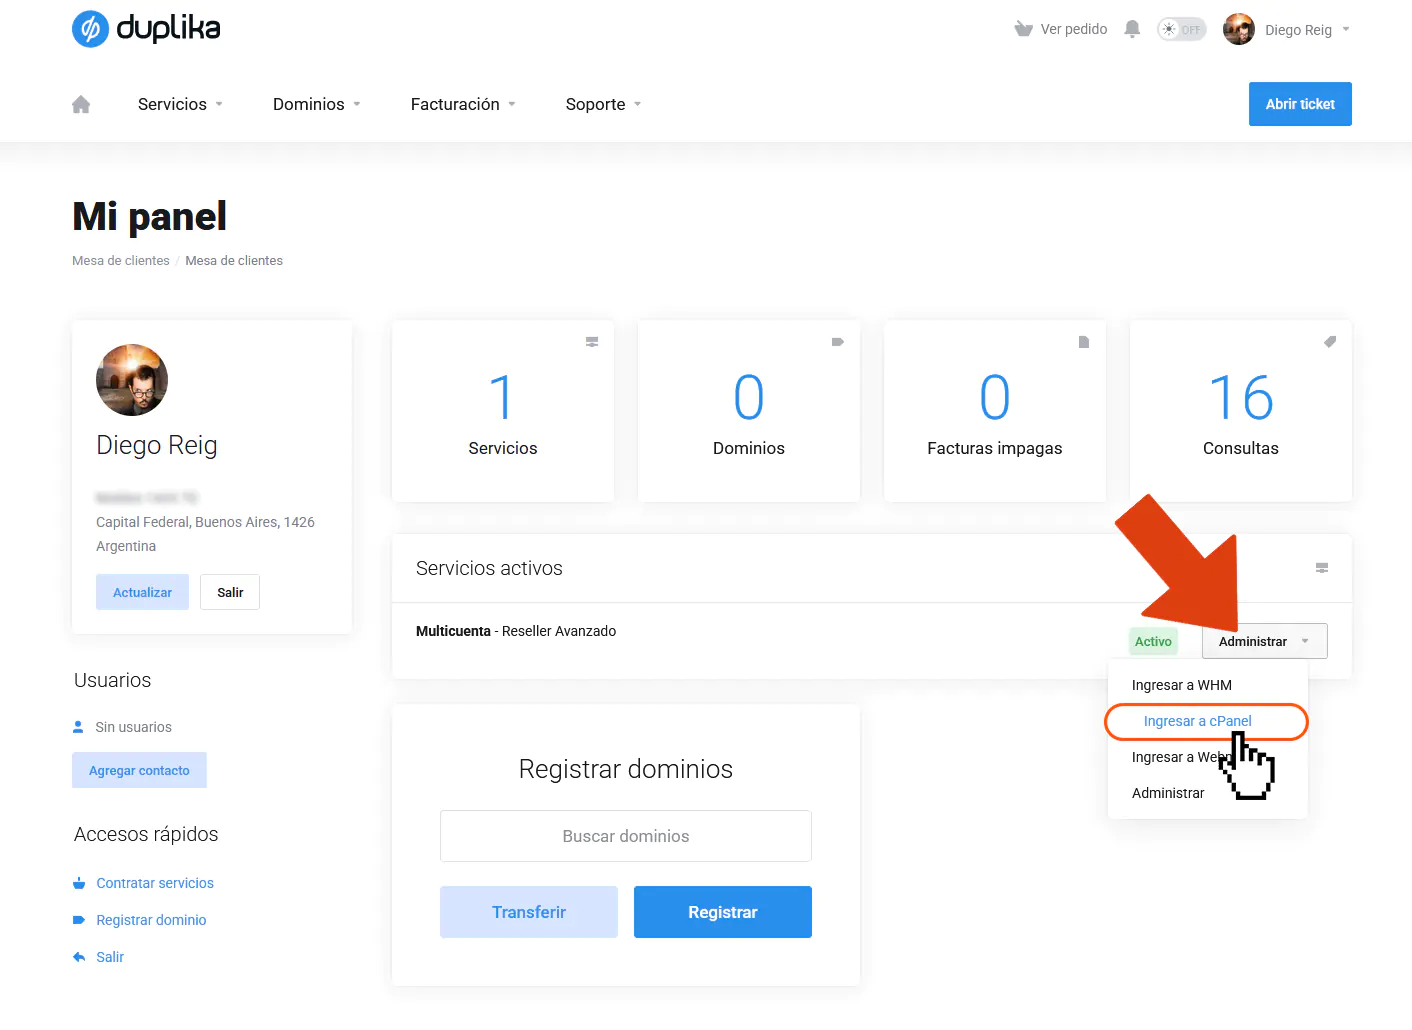This screenshot has height=1030, width=1412.
Task: Open the Facturación dropdown menu
Action: [x=462, y=104]
